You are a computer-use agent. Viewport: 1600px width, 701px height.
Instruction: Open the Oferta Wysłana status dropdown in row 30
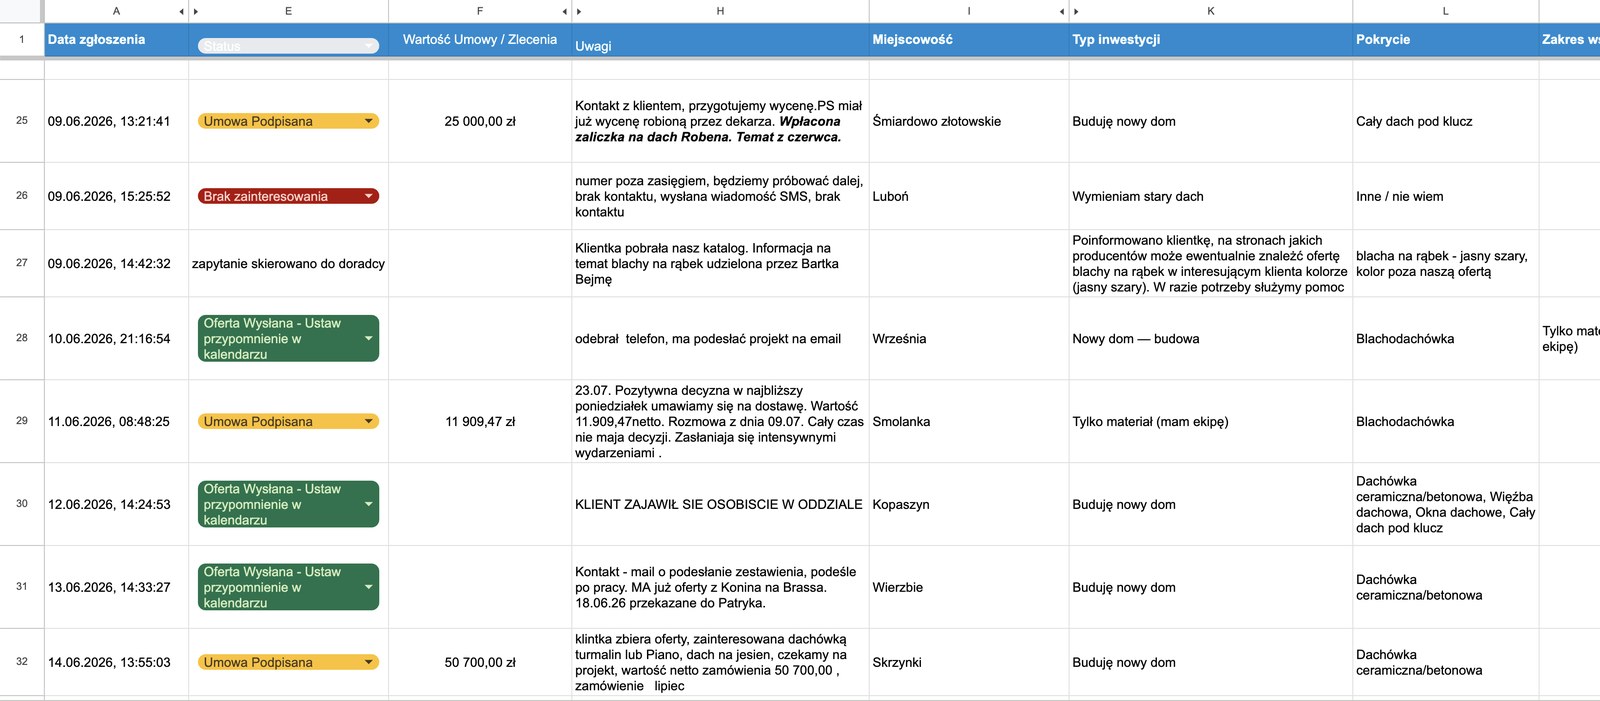click(369, 504)
